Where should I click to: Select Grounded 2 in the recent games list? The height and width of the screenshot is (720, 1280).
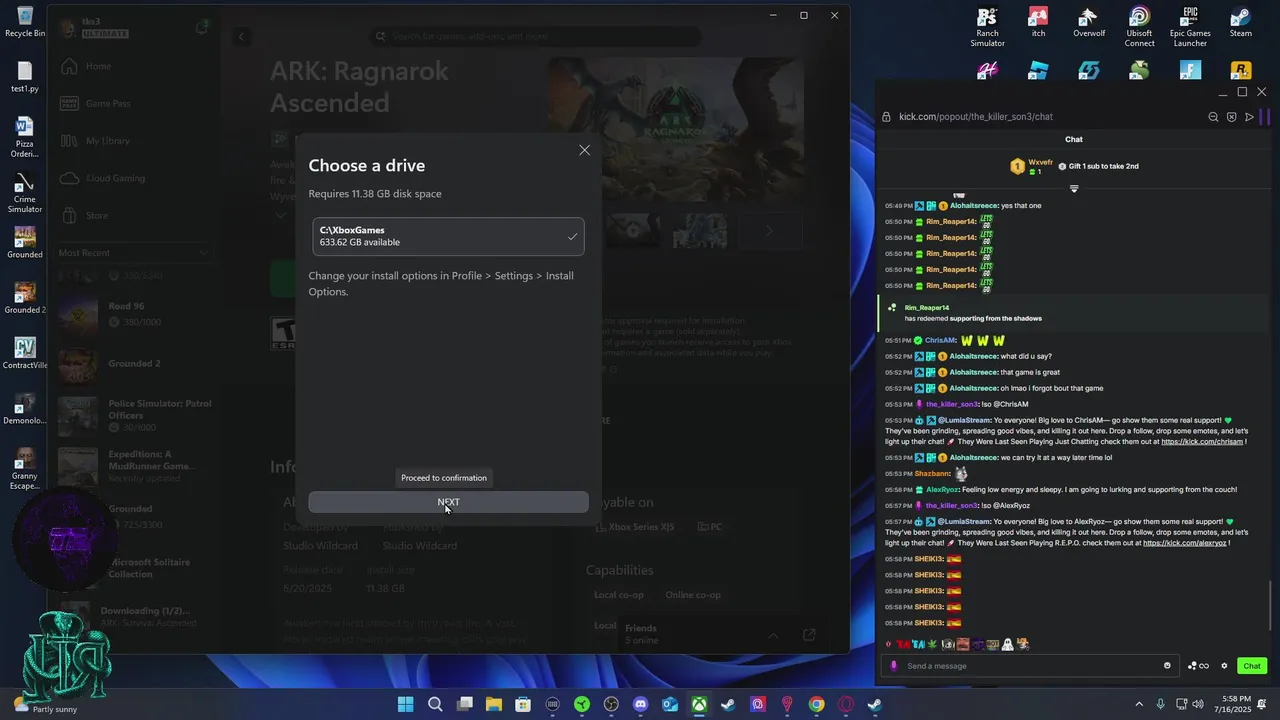tap(134, 364)
